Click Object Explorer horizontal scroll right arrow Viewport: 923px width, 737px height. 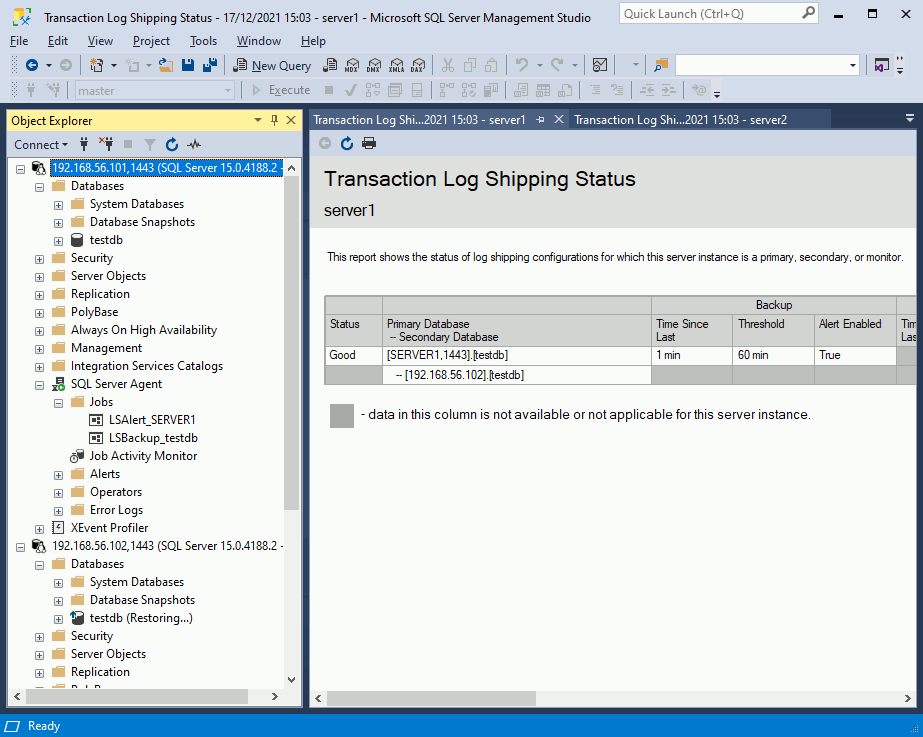click(274, 696)
